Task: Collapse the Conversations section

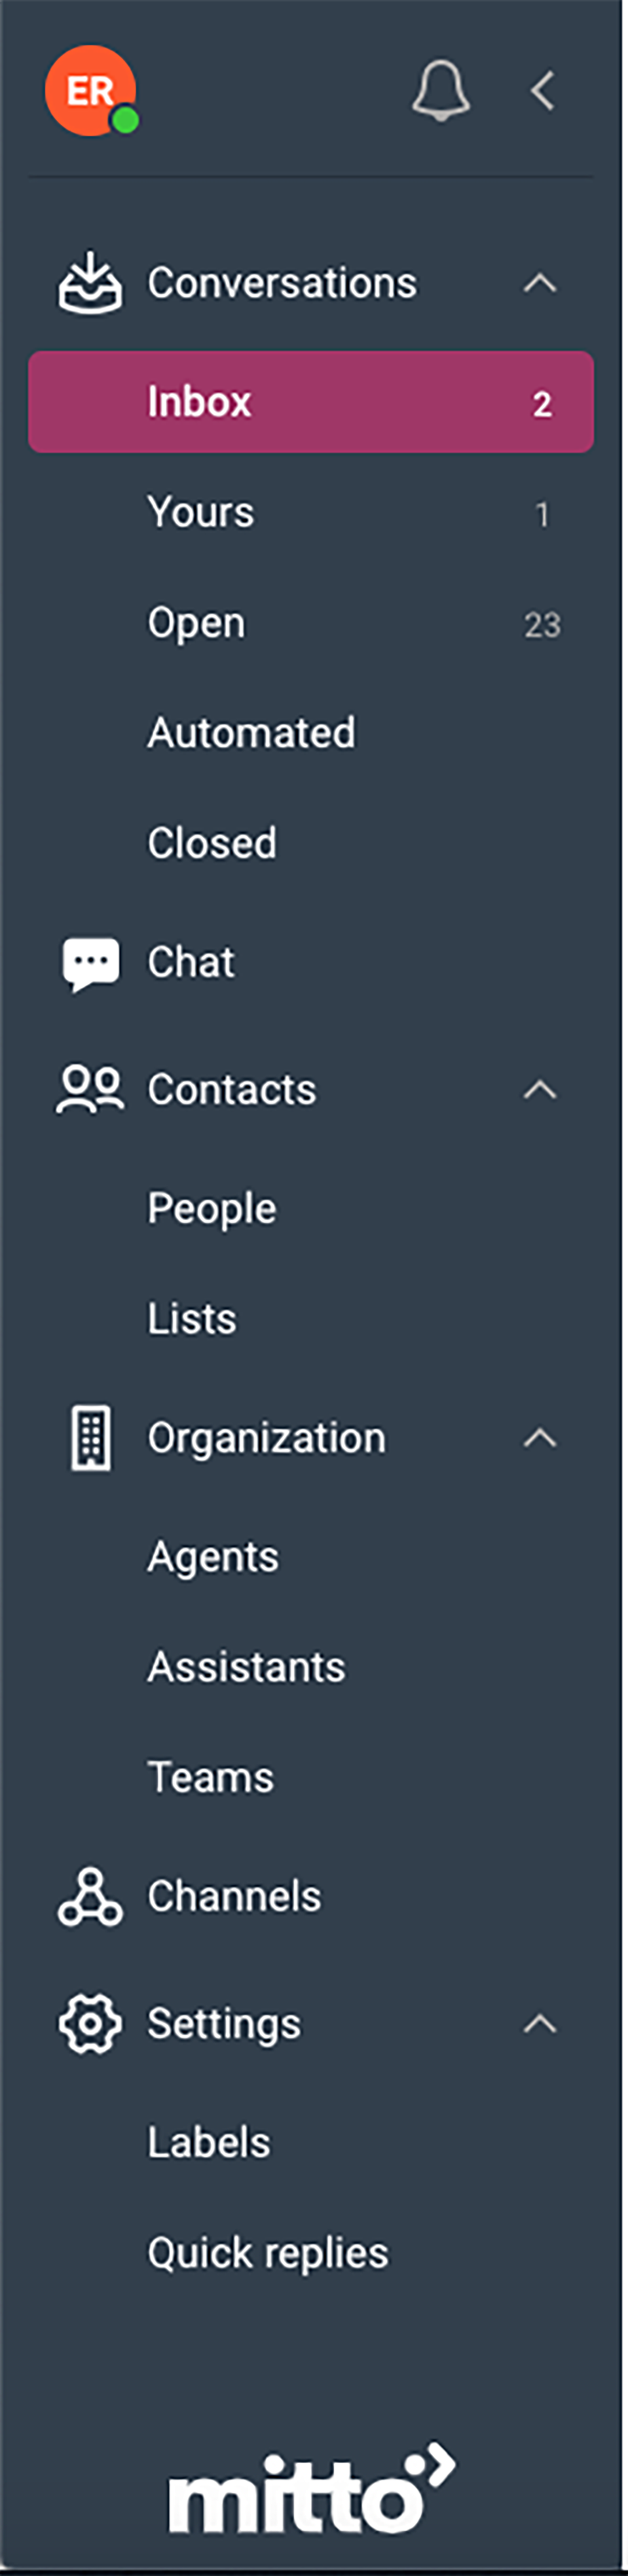Action: 541,283
